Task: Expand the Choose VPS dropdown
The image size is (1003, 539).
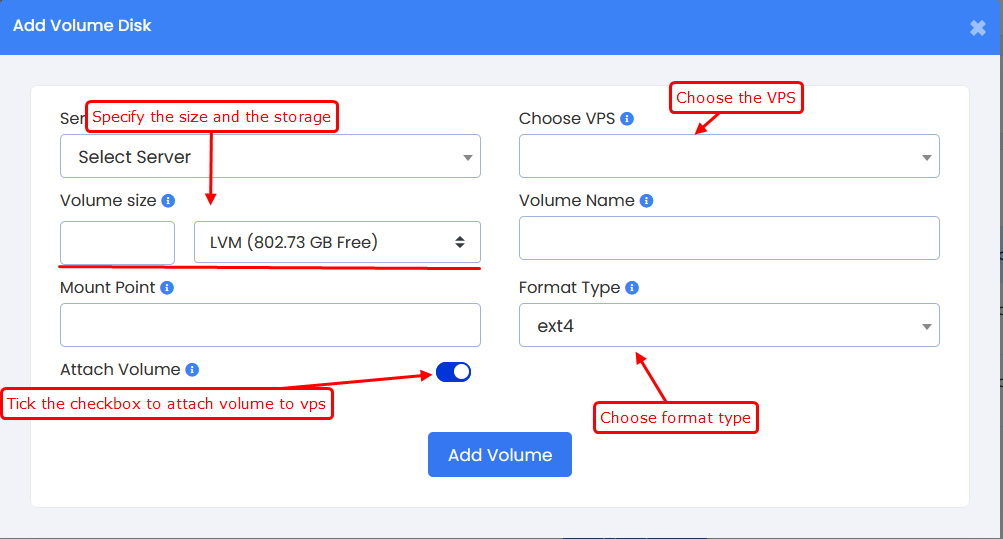Action: click(x=729, y=157)
